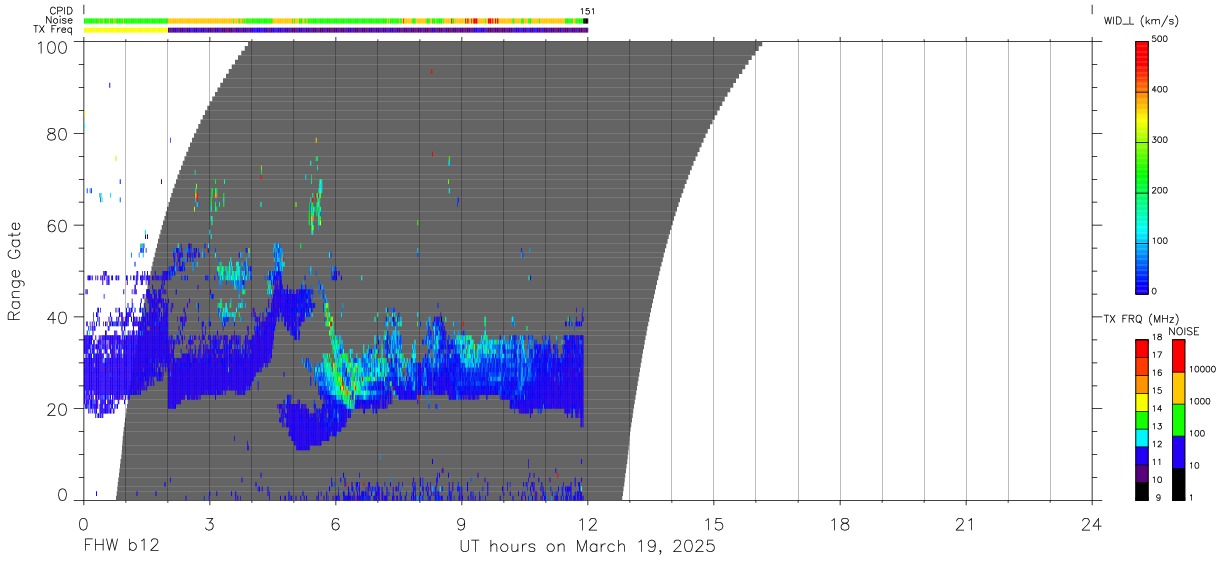The image size is (1228, 567).
Task: Click '16' on the TX FRQ legend
Action: [x=1158, y=372]
